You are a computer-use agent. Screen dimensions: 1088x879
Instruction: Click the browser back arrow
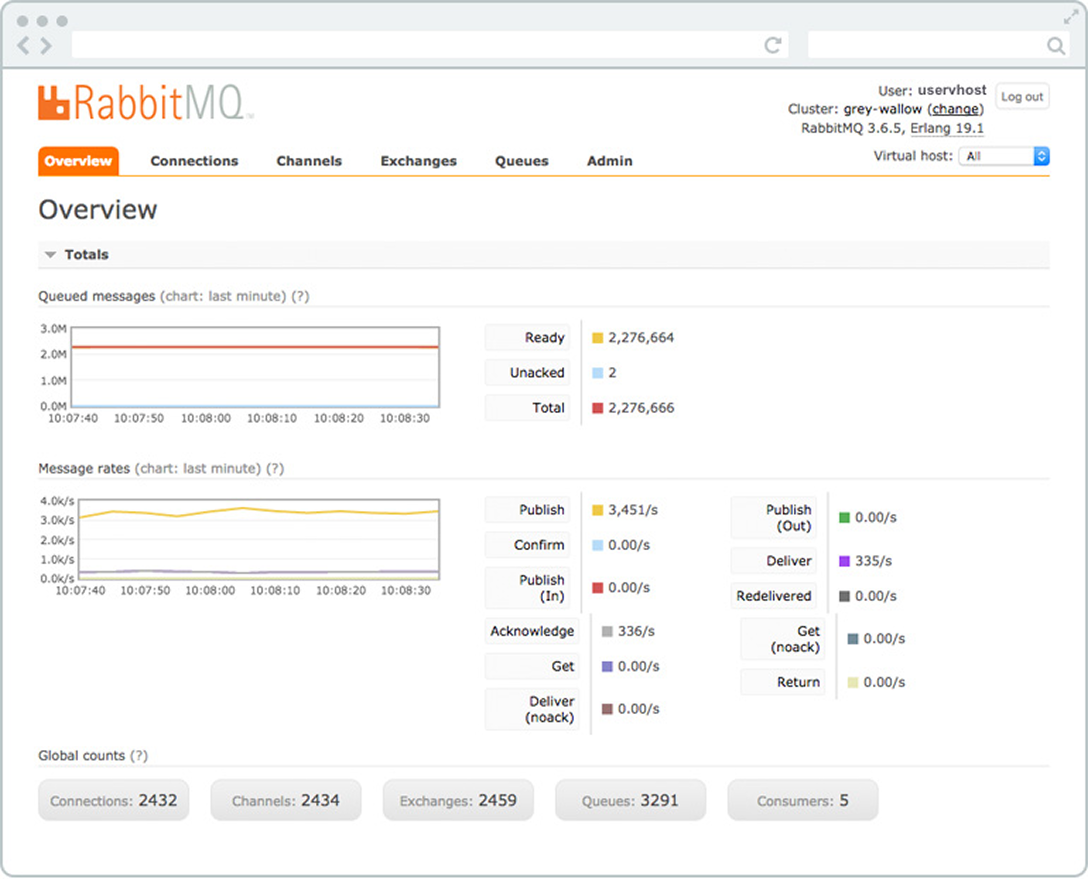tap(24, 45)
